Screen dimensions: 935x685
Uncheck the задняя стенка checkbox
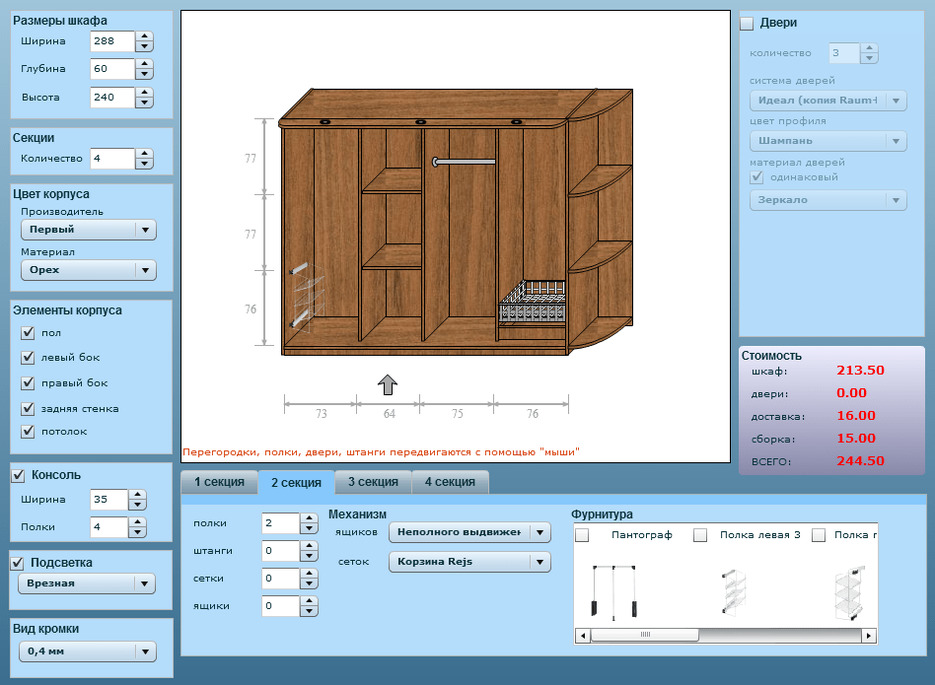tap(27, 408)
